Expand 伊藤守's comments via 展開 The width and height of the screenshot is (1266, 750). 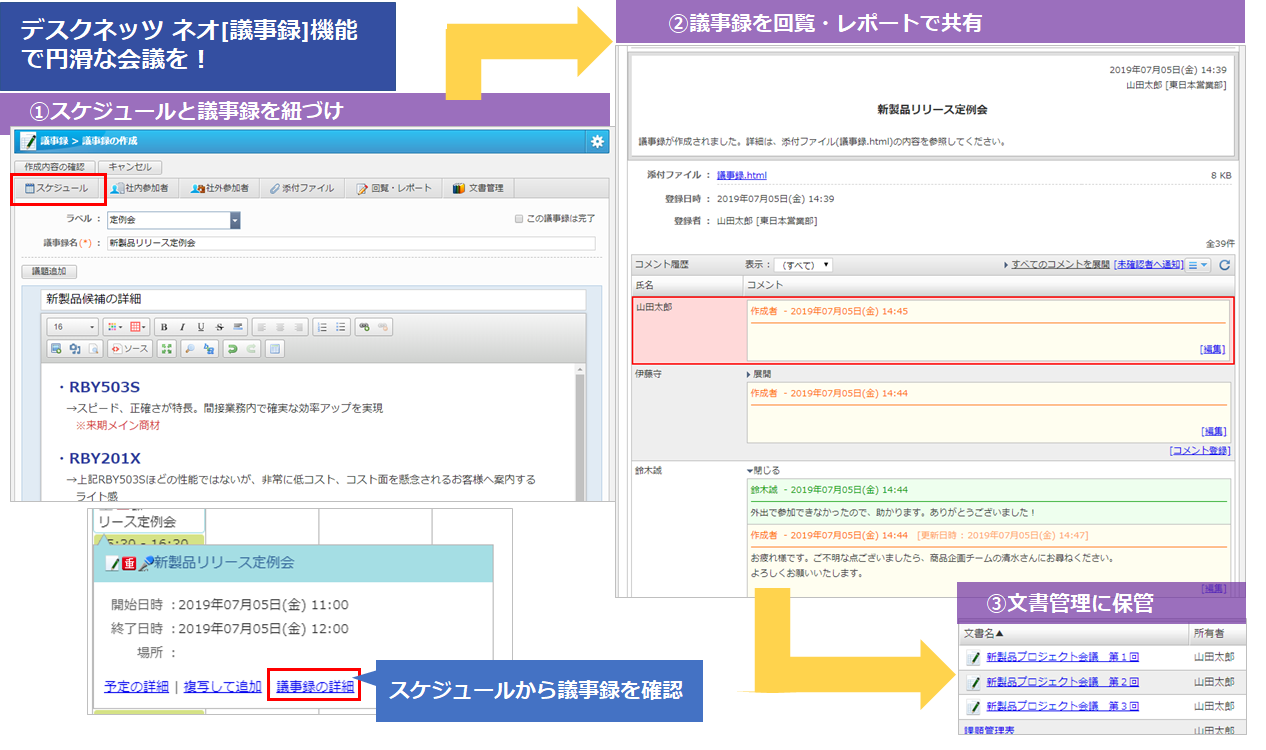(760, 374)
